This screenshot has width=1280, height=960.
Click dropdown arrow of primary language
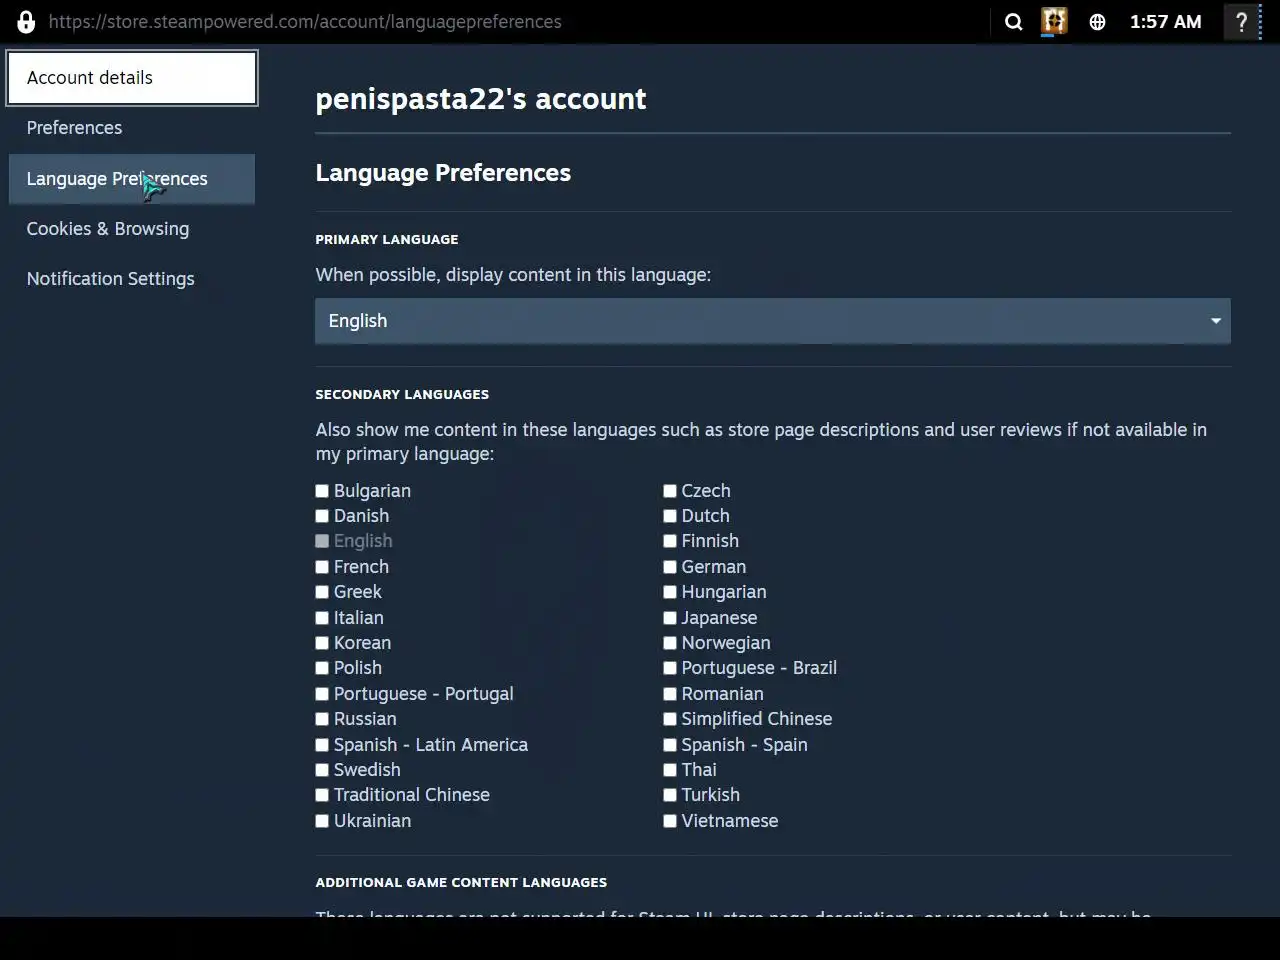point(1216,321)
